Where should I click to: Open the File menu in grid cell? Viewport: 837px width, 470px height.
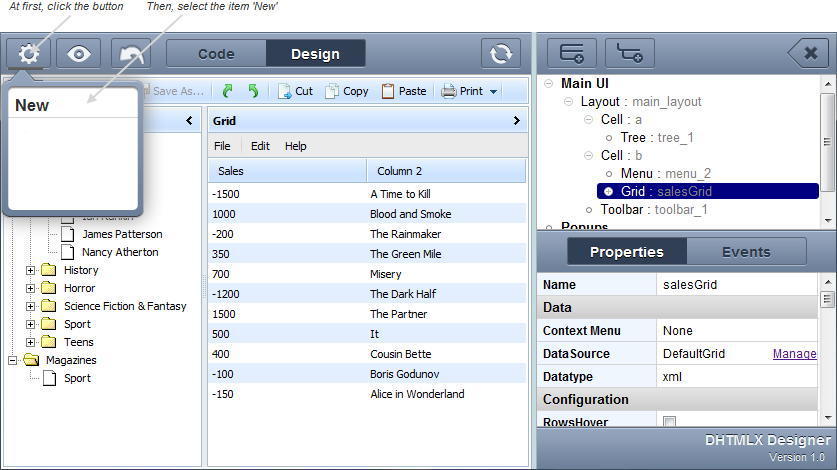click(x=222, y=146)
